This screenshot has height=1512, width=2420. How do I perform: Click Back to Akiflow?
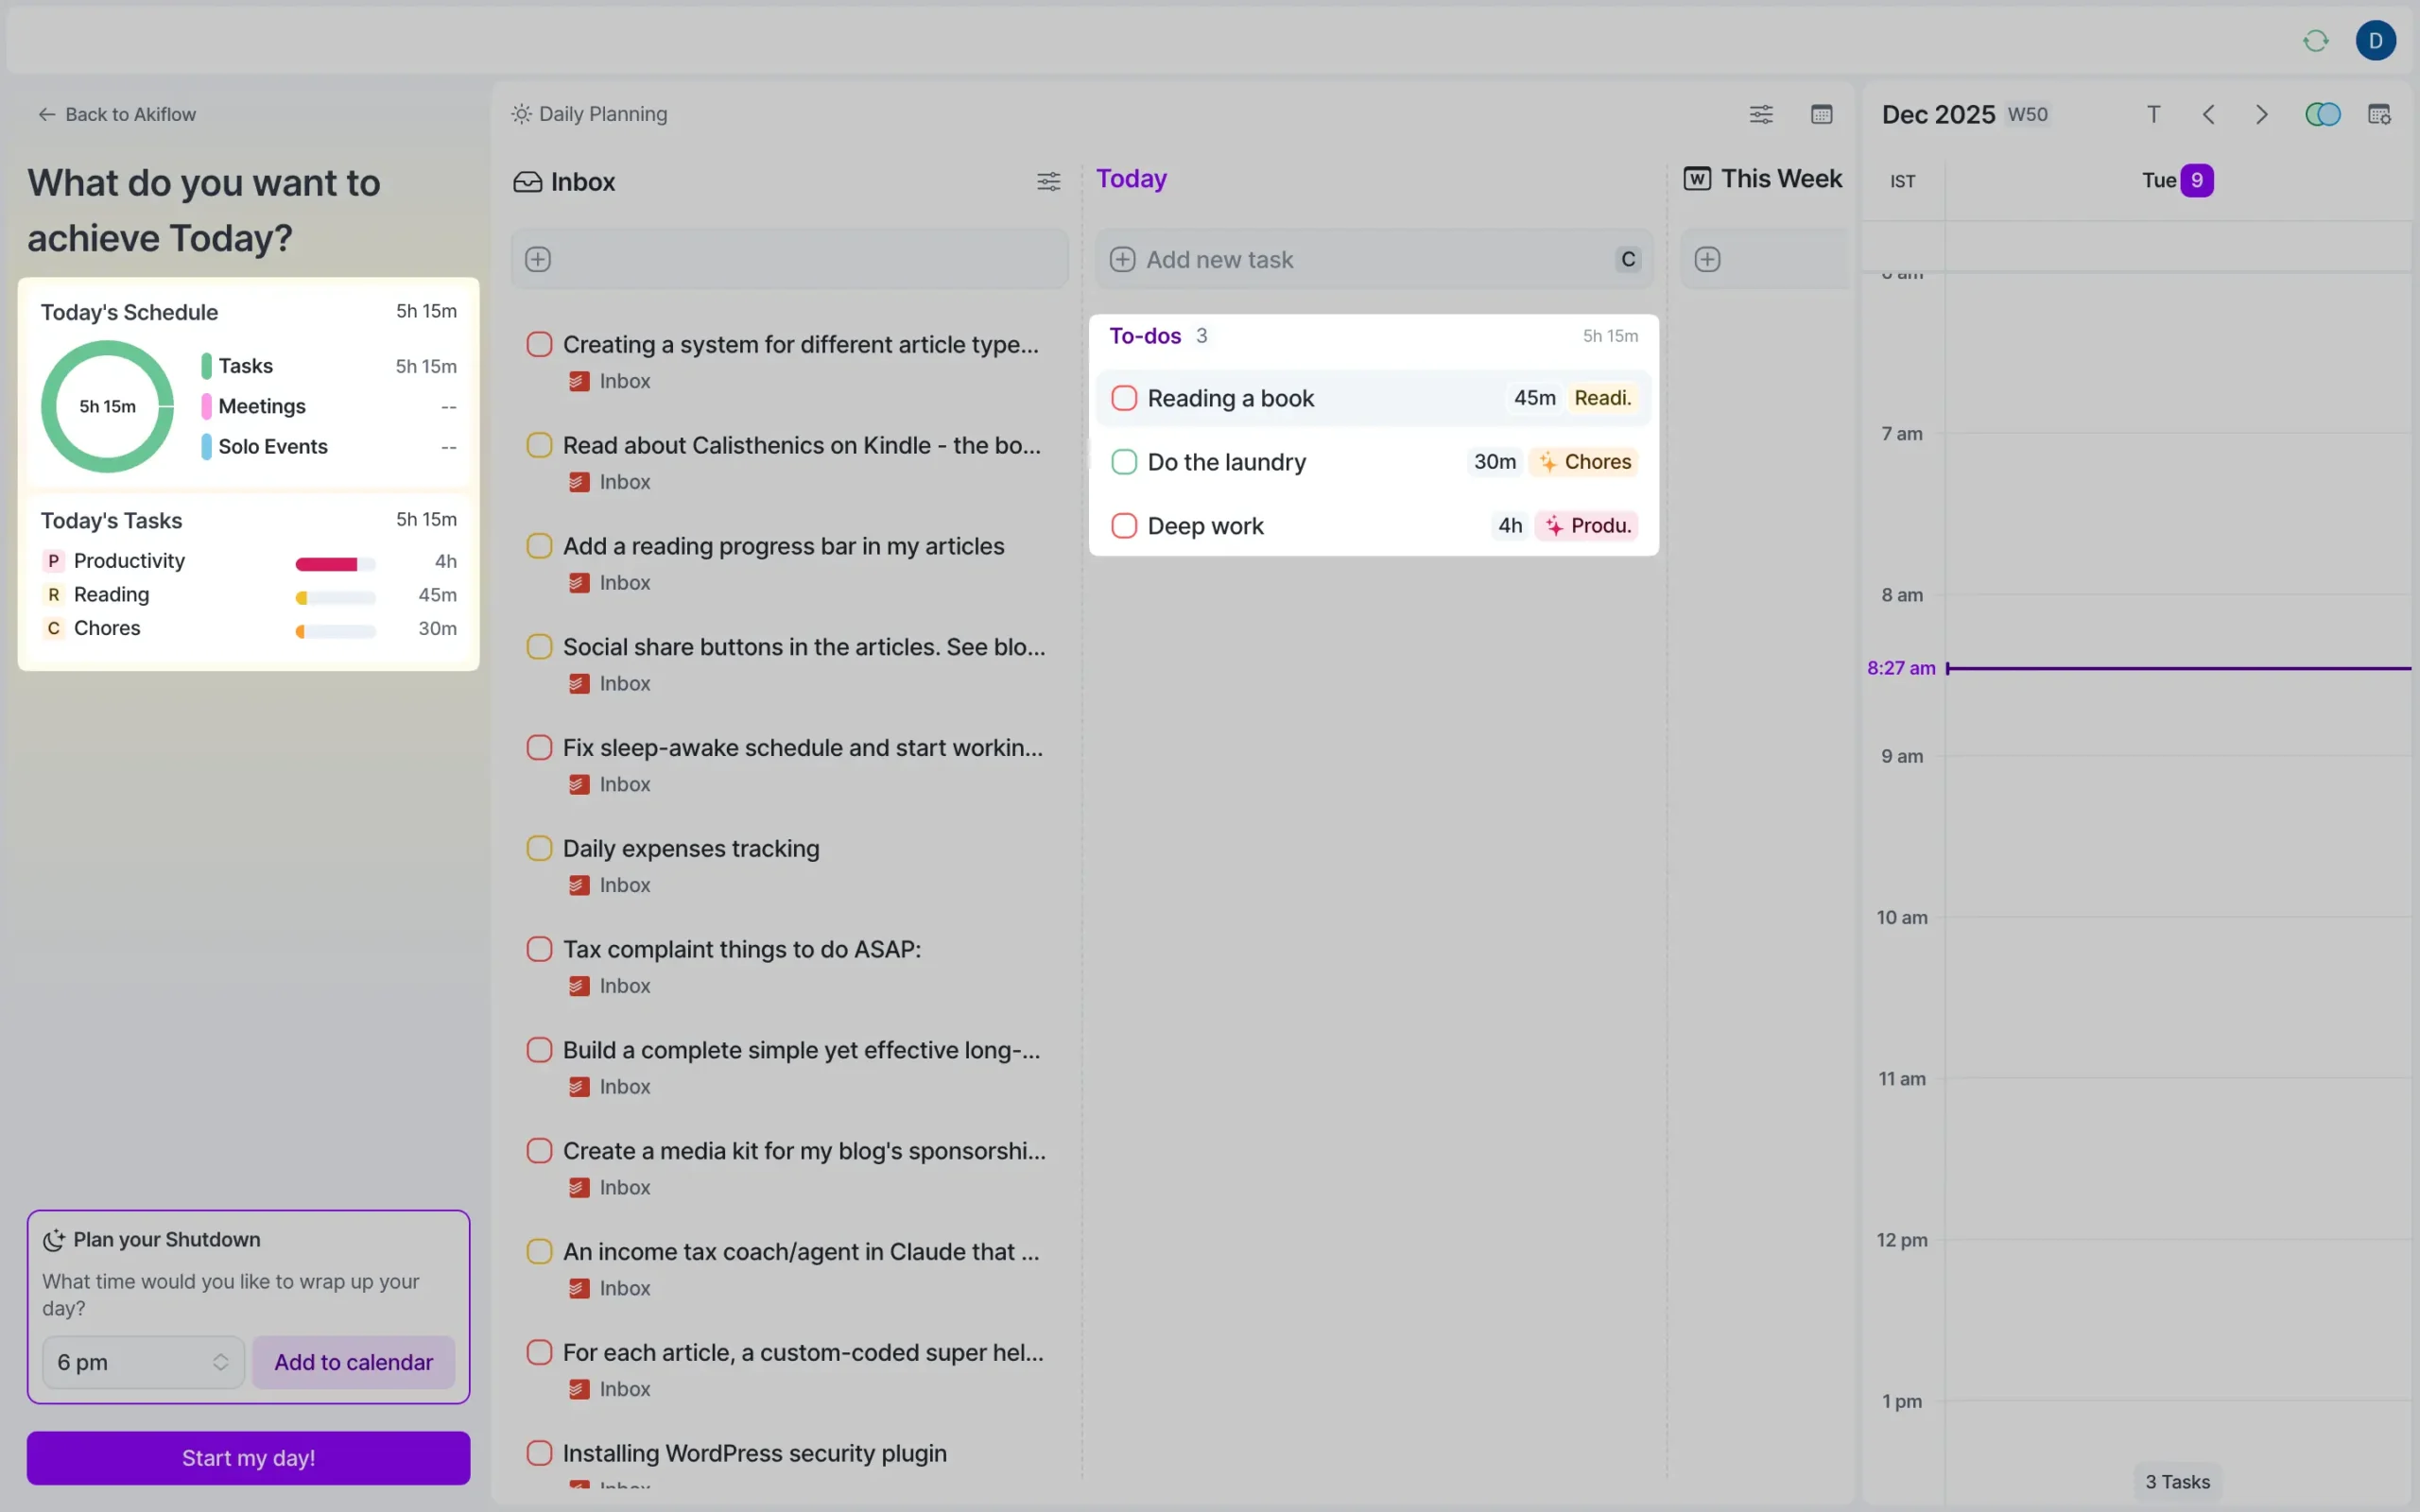pos(117,114)
